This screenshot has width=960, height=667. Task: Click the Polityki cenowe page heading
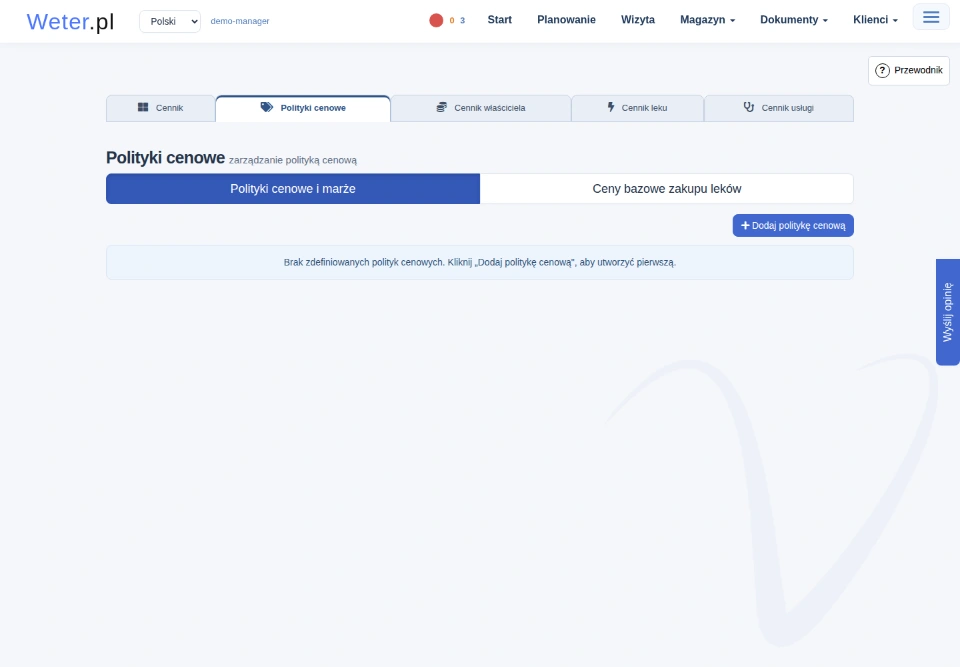click(x=165, y=157)
